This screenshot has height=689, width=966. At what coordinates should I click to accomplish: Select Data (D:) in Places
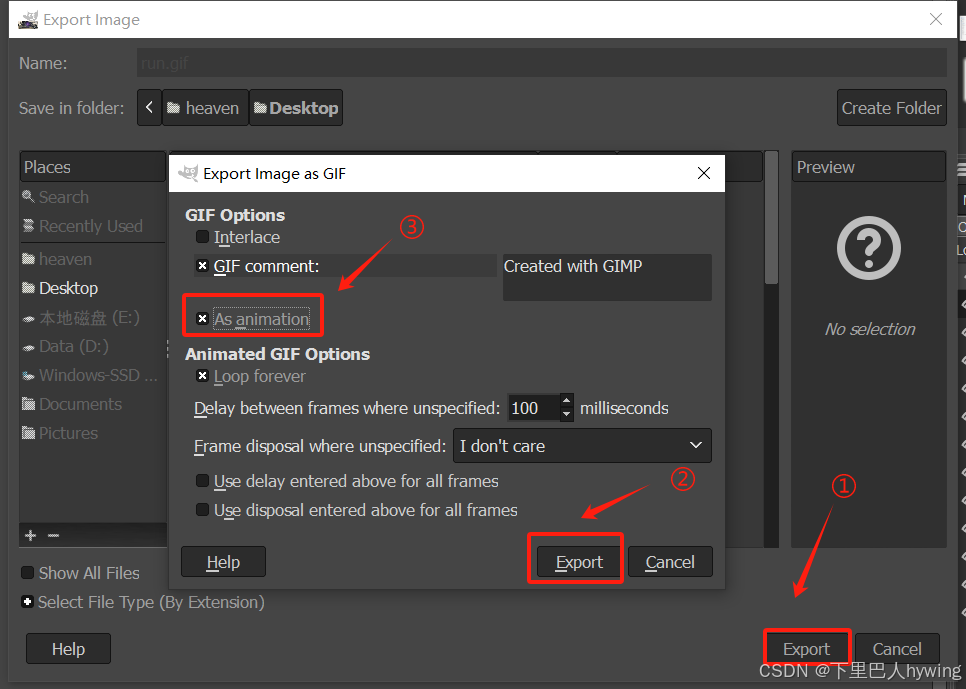tap(92, 346)
